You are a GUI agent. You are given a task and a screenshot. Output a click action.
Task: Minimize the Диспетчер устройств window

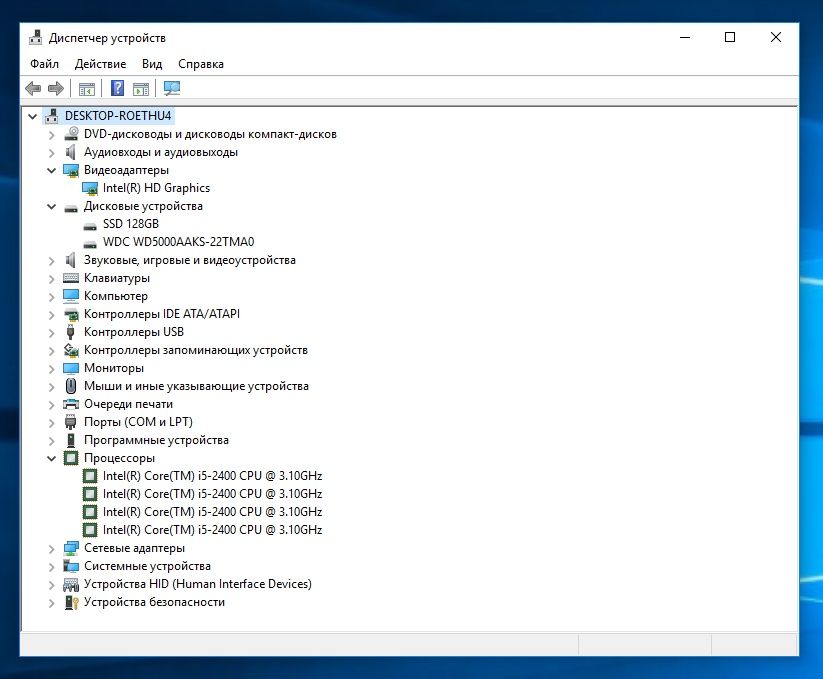coord(685,37)
